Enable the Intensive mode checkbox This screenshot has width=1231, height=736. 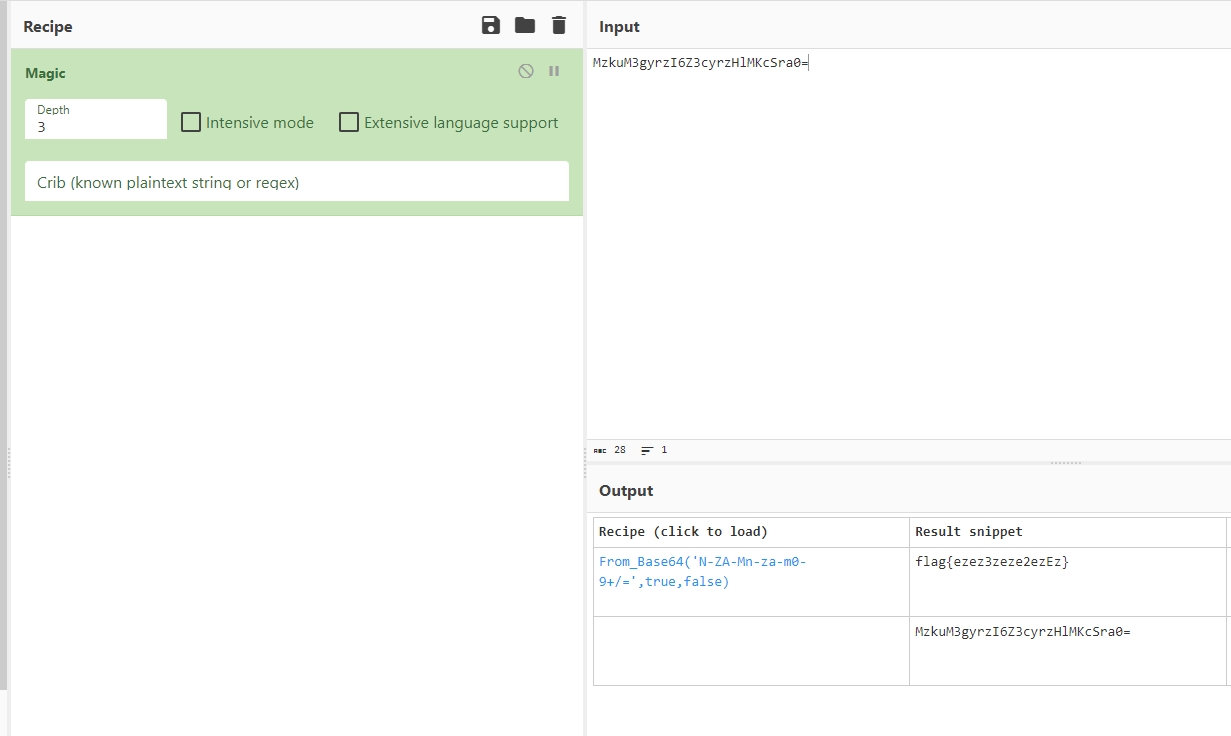pos(191,123)
